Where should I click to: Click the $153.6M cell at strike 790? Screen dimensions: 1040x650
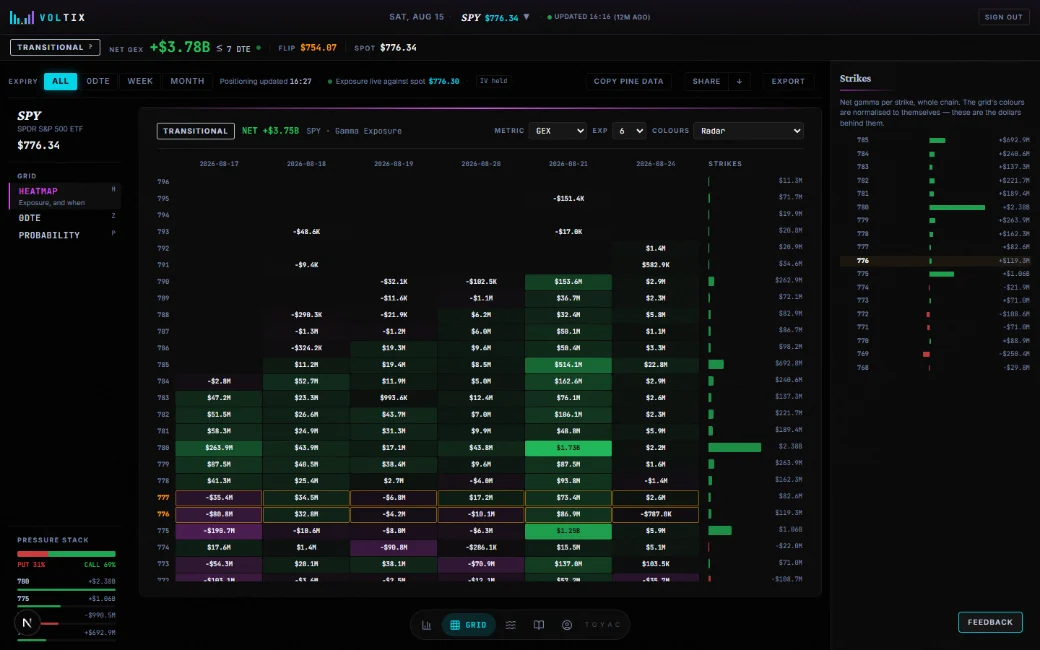pyautogui.click(x=568, y=282)
